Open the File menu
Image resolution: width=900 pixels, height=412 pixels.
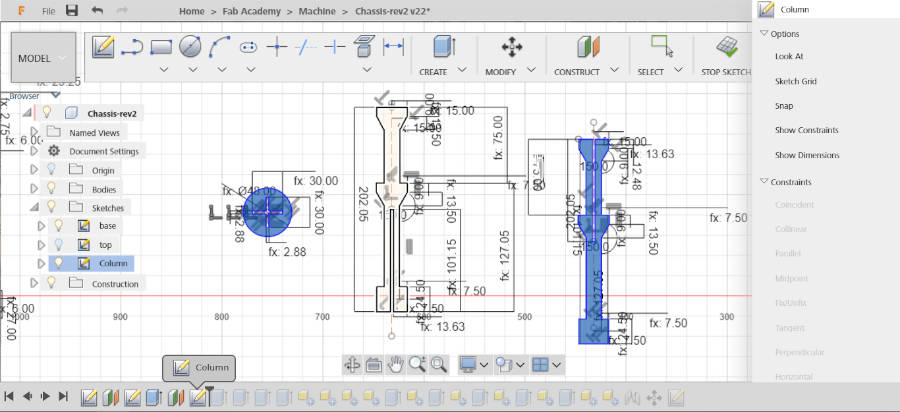pyautogui.click(x=49, y=10)
